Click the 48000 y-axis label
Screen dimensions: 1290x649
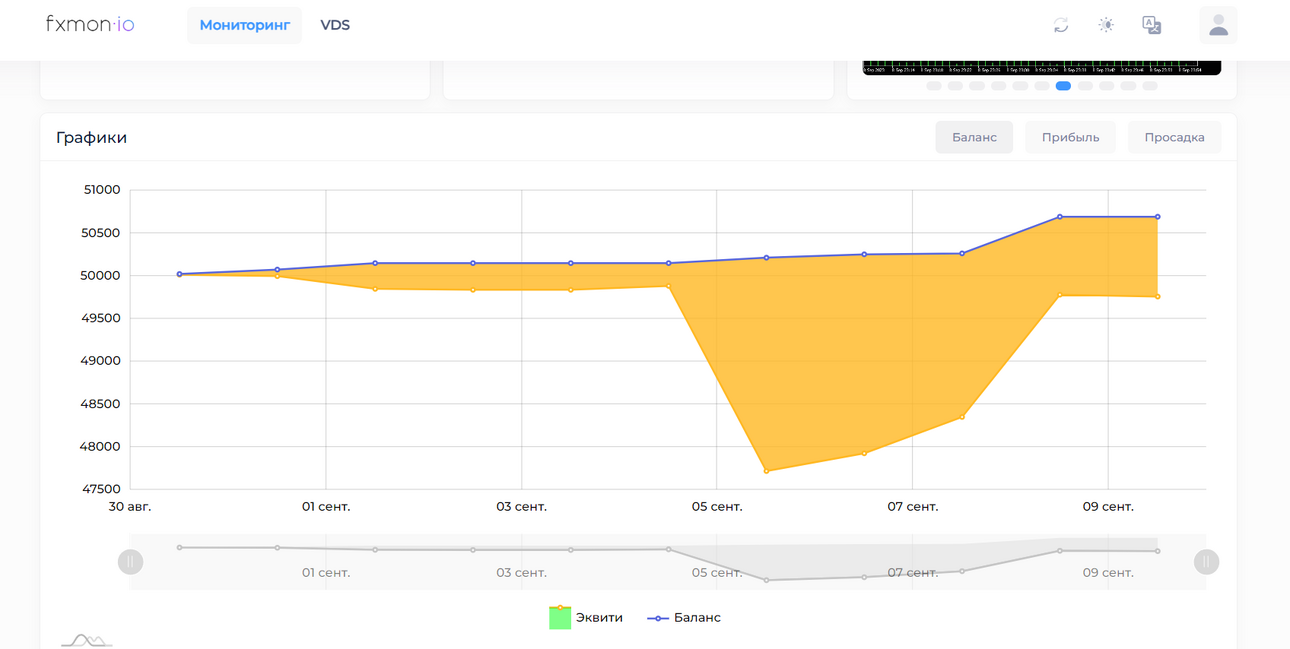(x=100, y=447)
